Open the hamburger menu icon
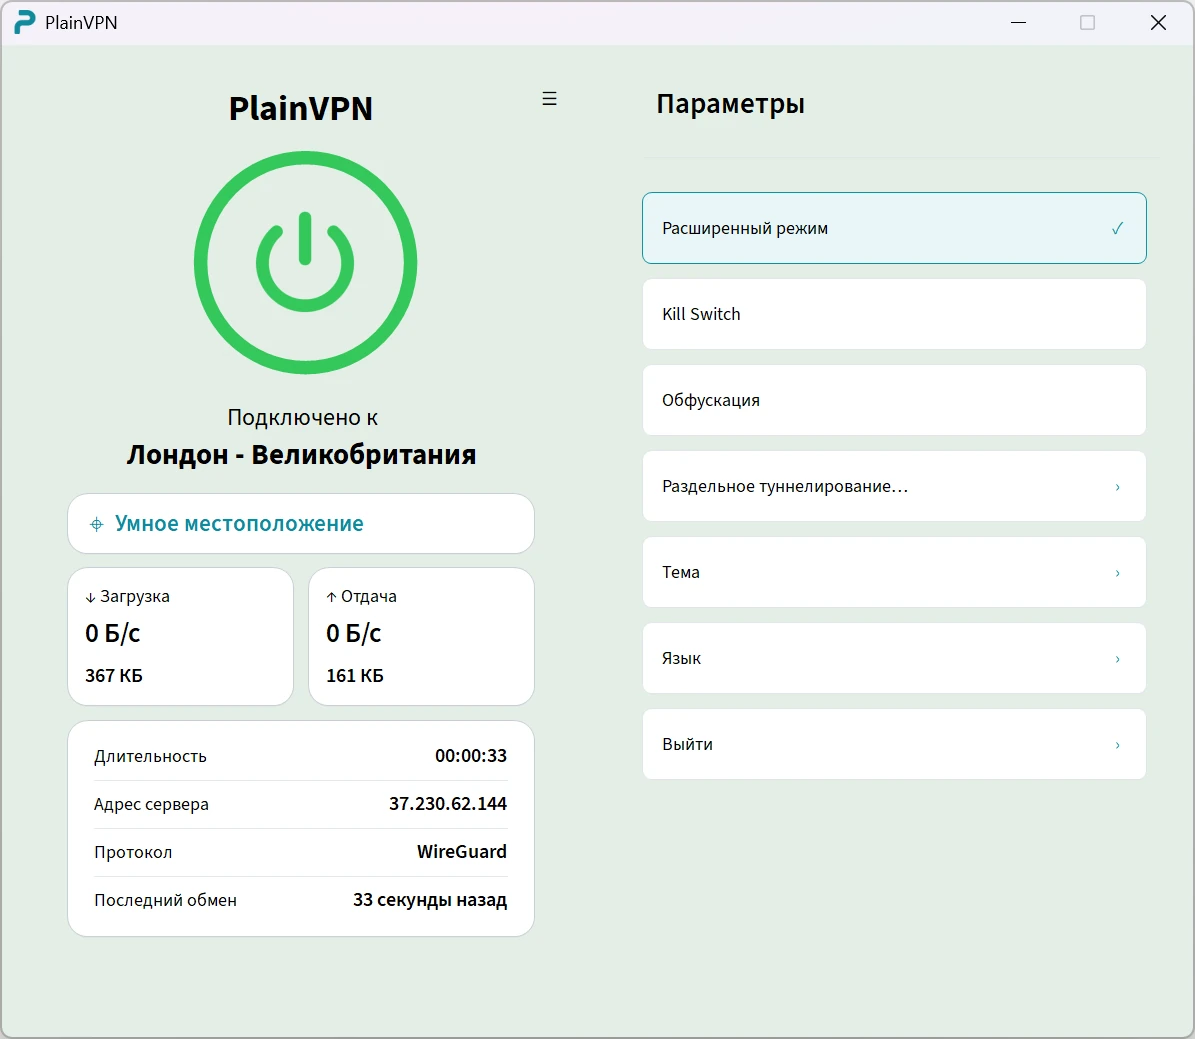The image size is (1195, 1039). (x=549, y=98)
